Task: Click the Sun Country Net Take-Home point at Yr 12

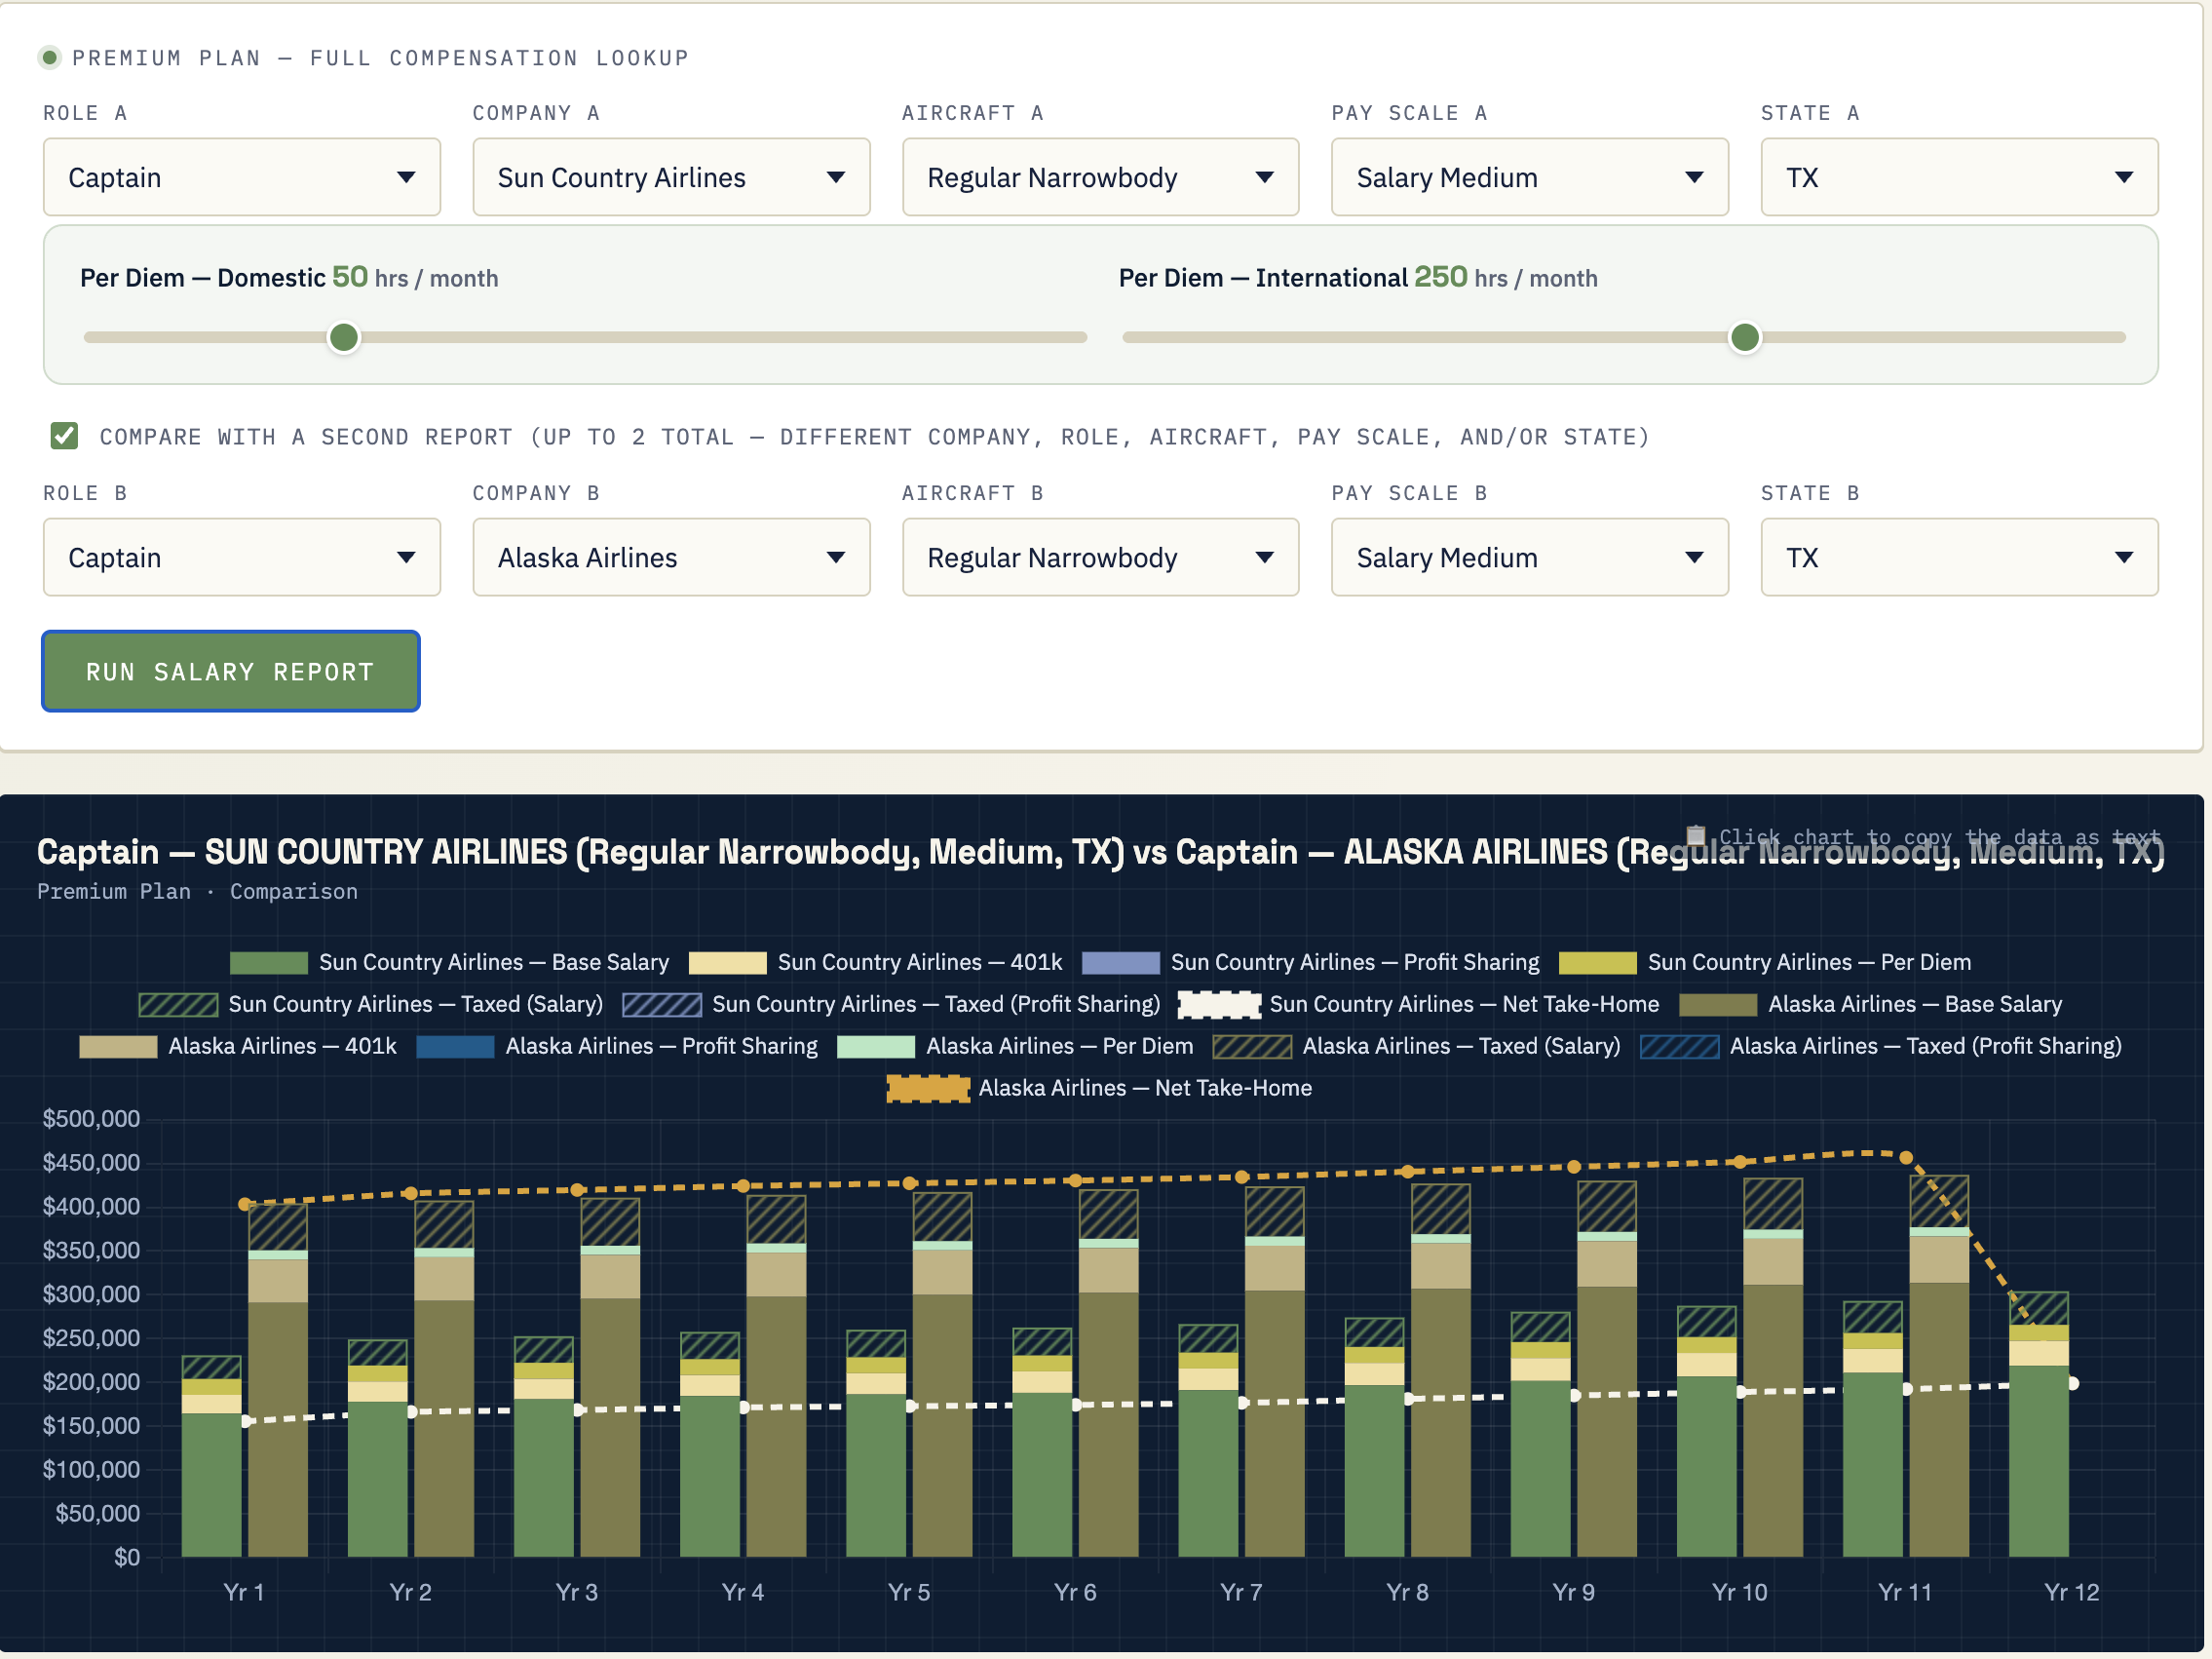Action: click(x=2073, y=1384)
